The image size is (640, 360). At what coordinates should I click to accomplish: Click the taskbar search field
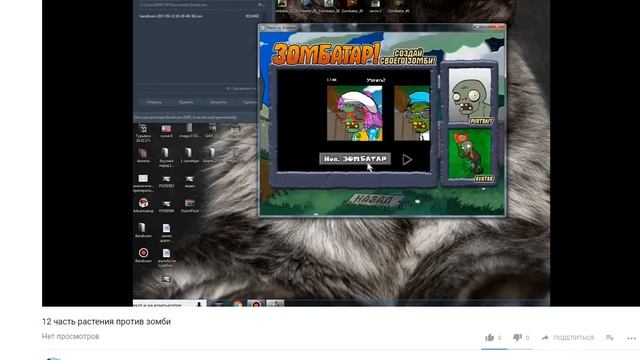click(x=169, y=304)
